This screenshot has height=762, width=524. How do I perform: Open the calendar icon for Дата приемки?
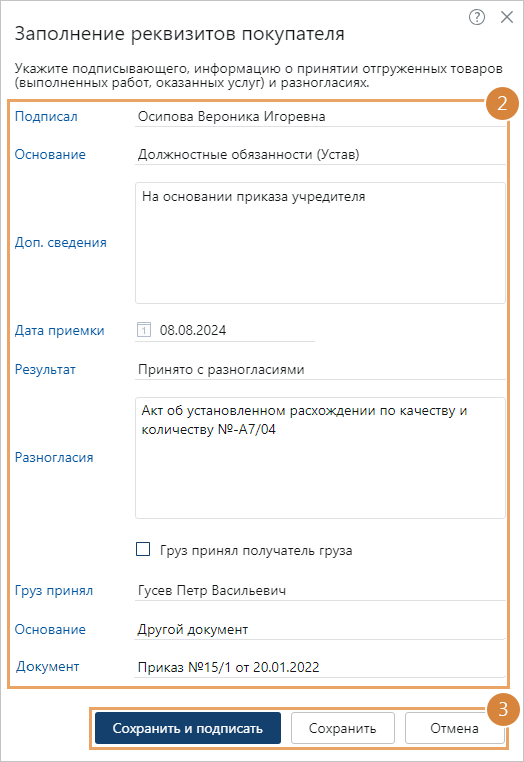click(143, 330)
